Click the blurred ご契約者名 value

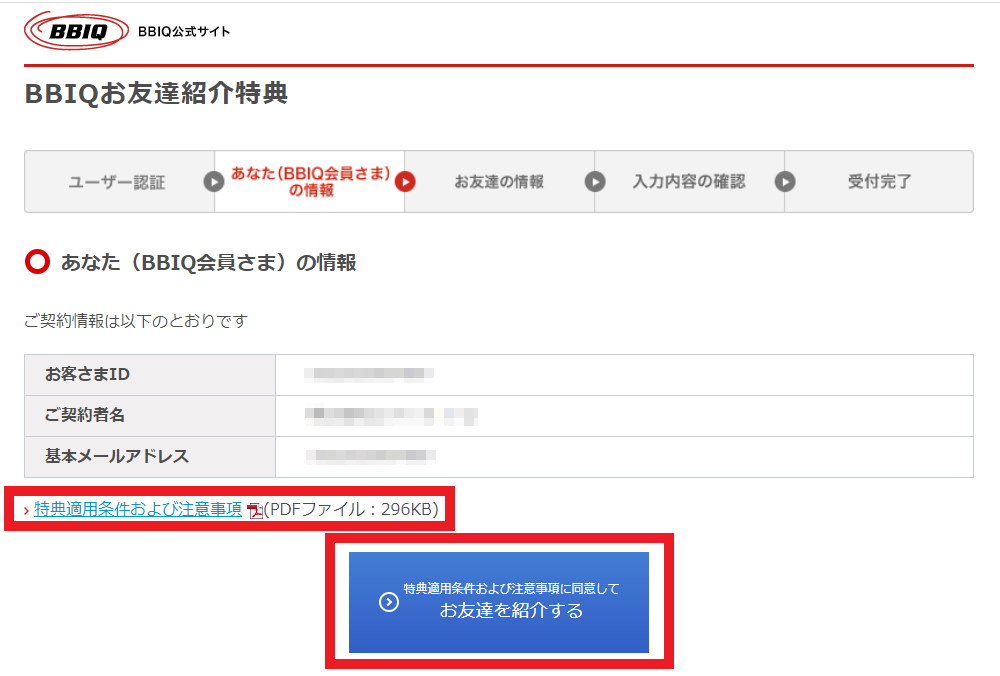coord(392,415)
